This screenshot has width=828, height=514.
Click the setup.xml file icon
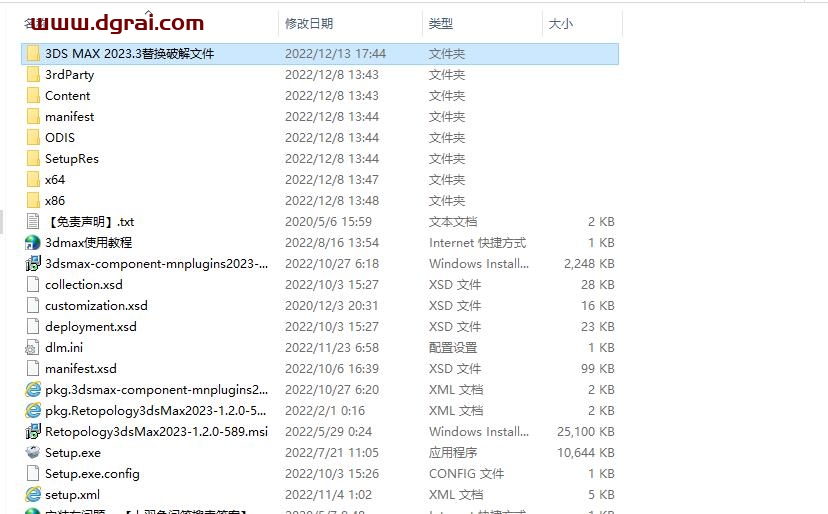[x=33, y=494]
